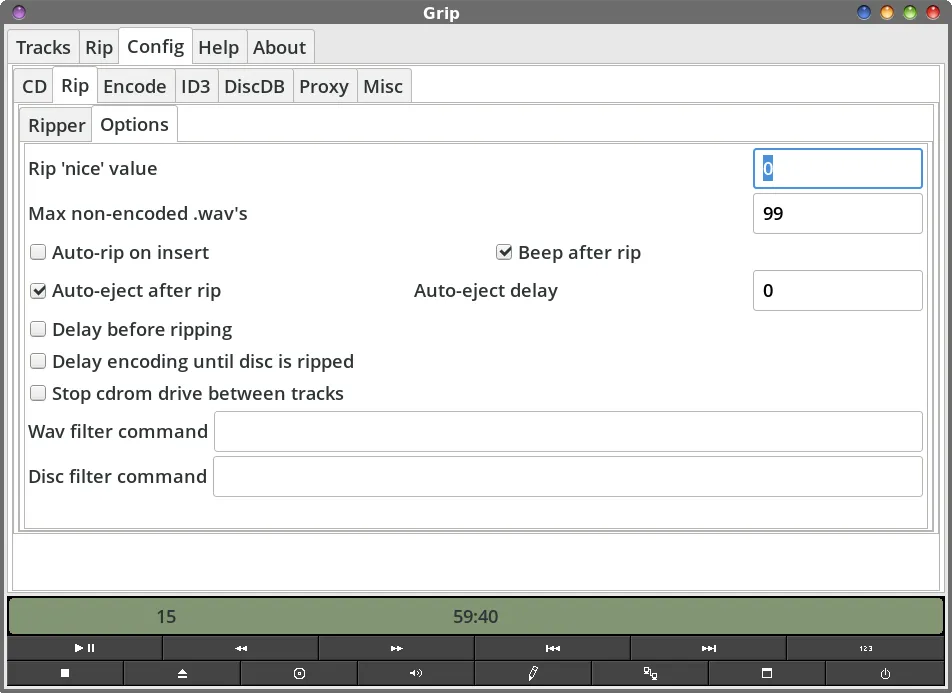
Task: Select the Config Rip sub-tab
Action: click(75, 85)
